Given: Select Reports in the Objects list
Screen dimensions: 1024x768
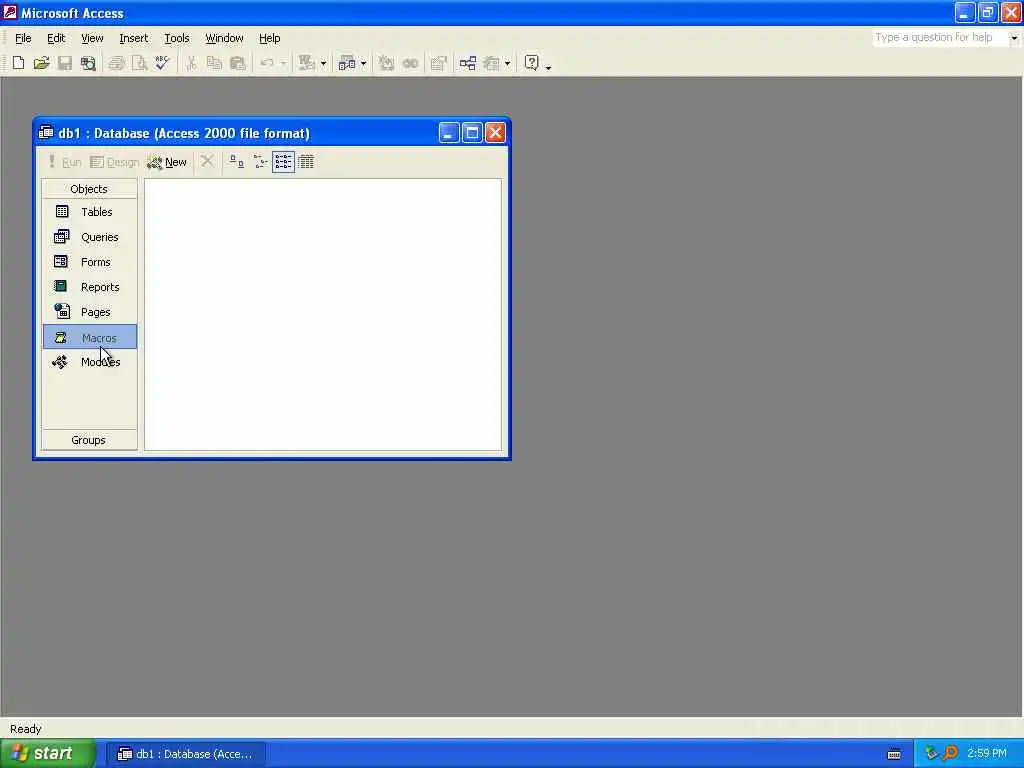Looking at the screenshot, I should pyautogui.click(x=89, y=287).
